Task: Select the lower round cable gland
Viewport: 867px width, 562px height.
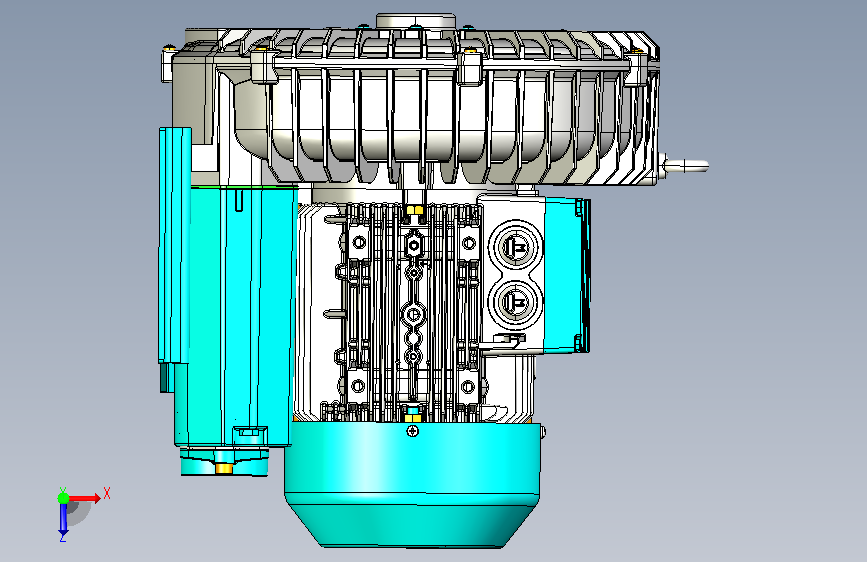Action: pos(515,302)
